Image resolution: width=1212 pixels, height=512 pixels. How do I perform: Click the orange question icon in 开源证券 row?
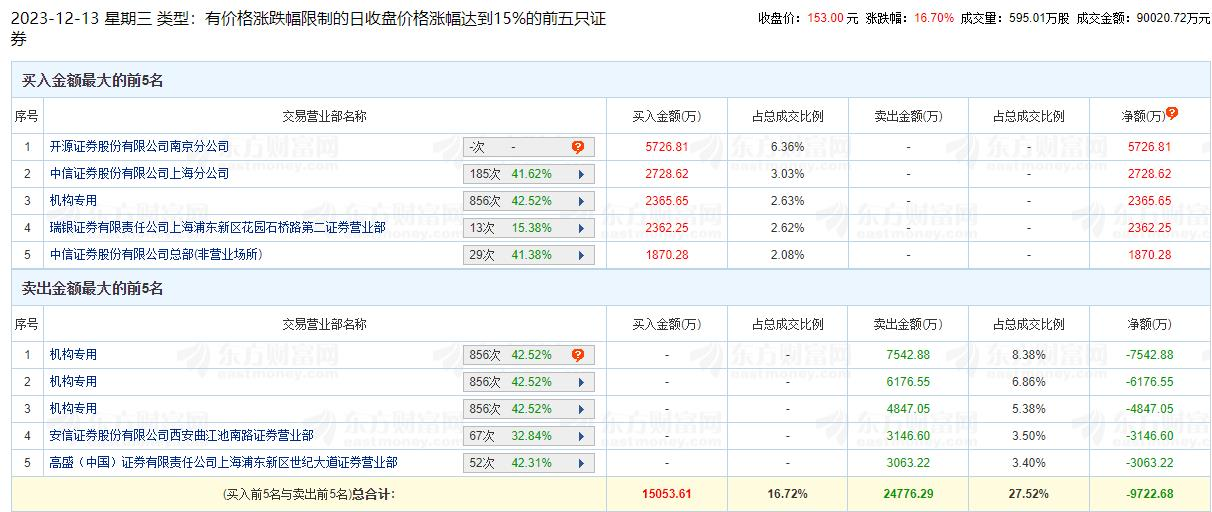[x=578, y=147]
